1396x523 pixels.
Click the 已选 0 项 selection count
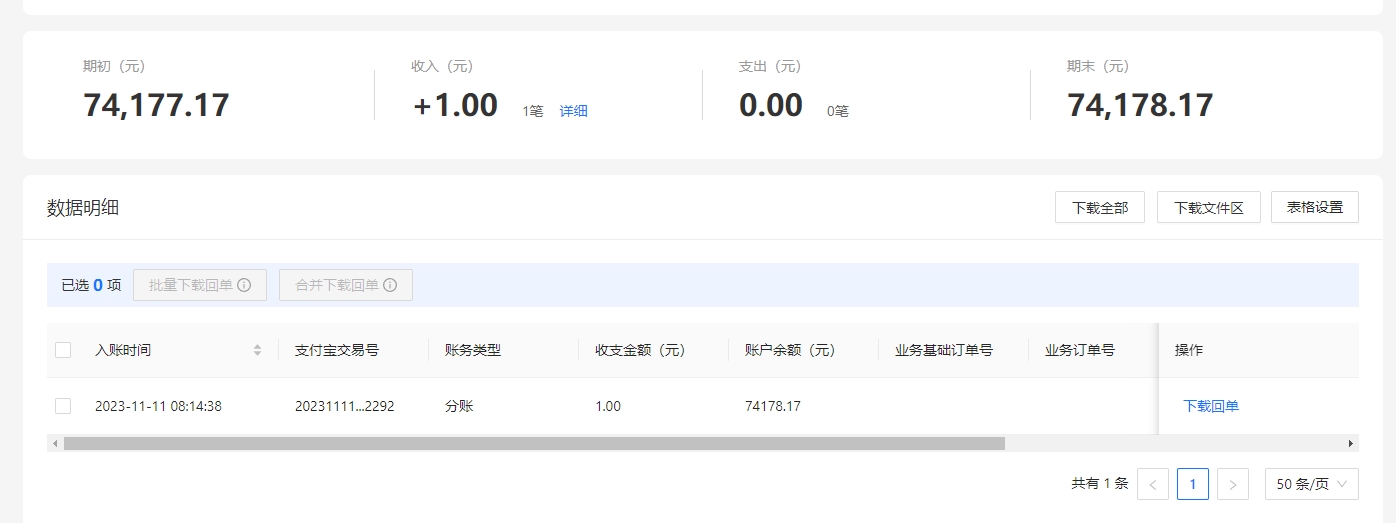click(91, 285)
